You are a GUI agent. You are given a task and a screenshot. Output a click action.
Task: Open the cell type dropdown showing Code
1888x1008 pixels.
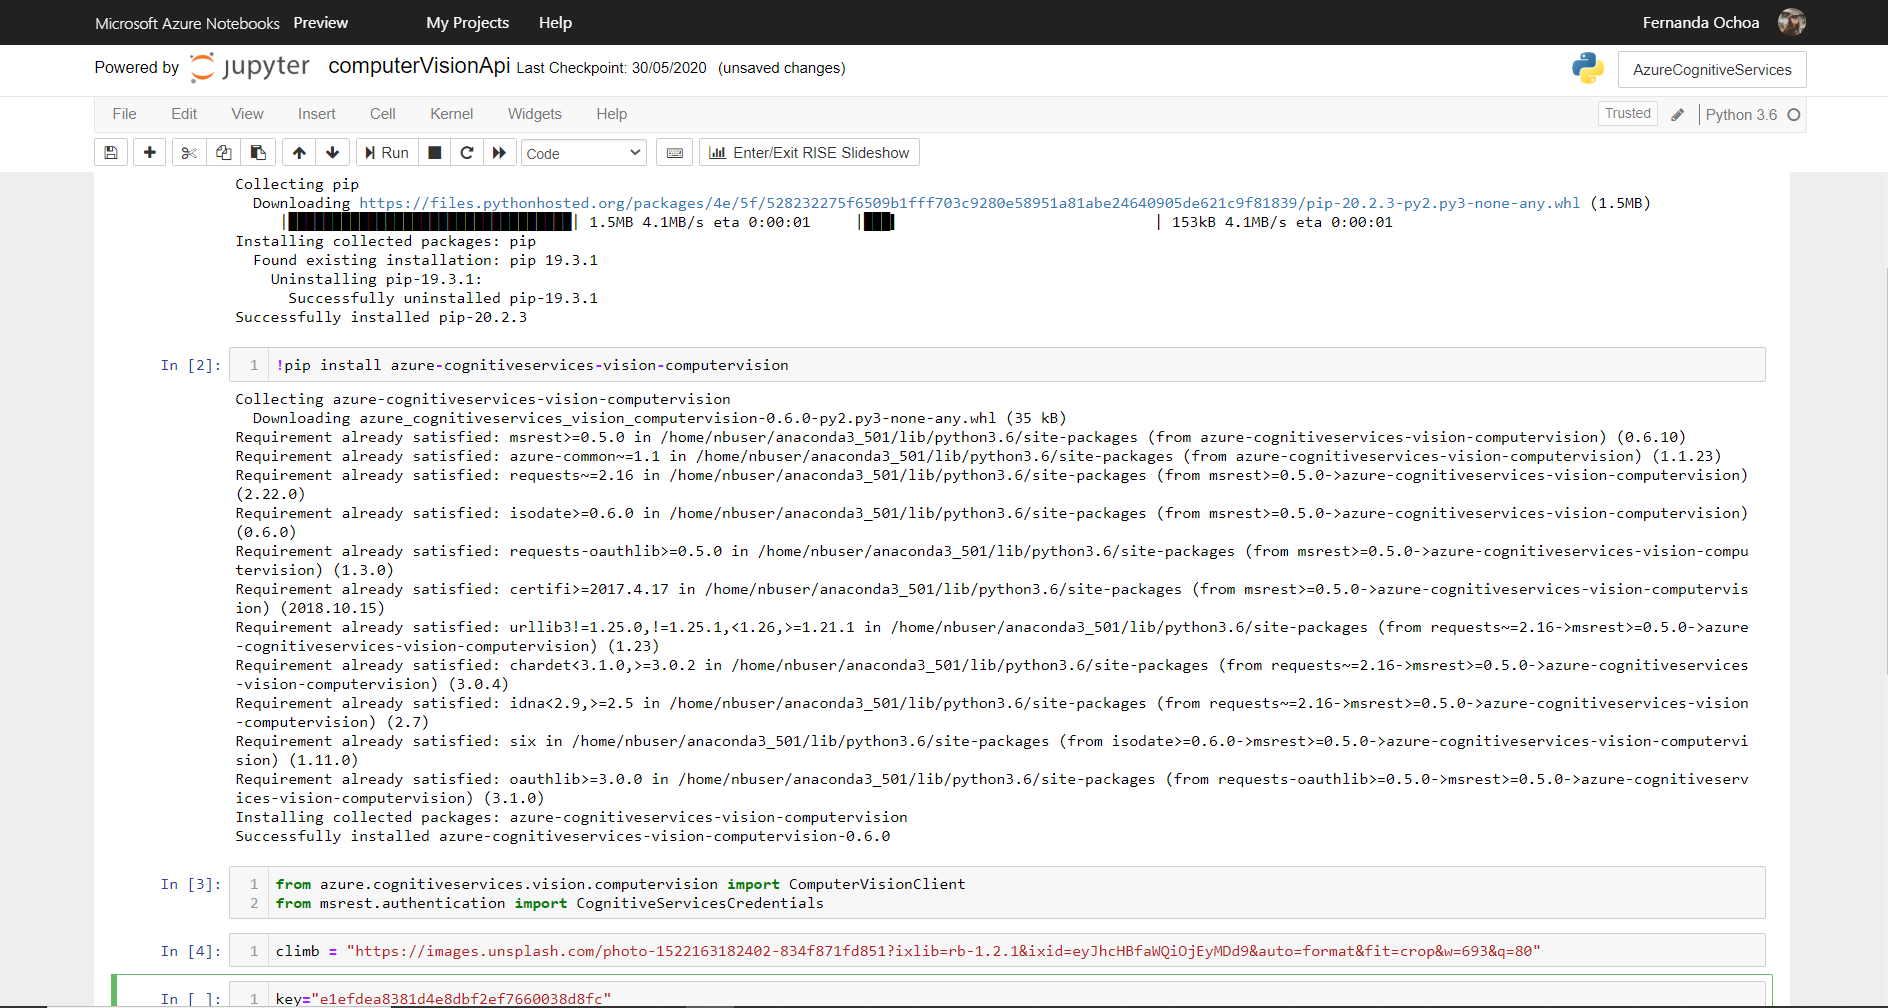584,153
